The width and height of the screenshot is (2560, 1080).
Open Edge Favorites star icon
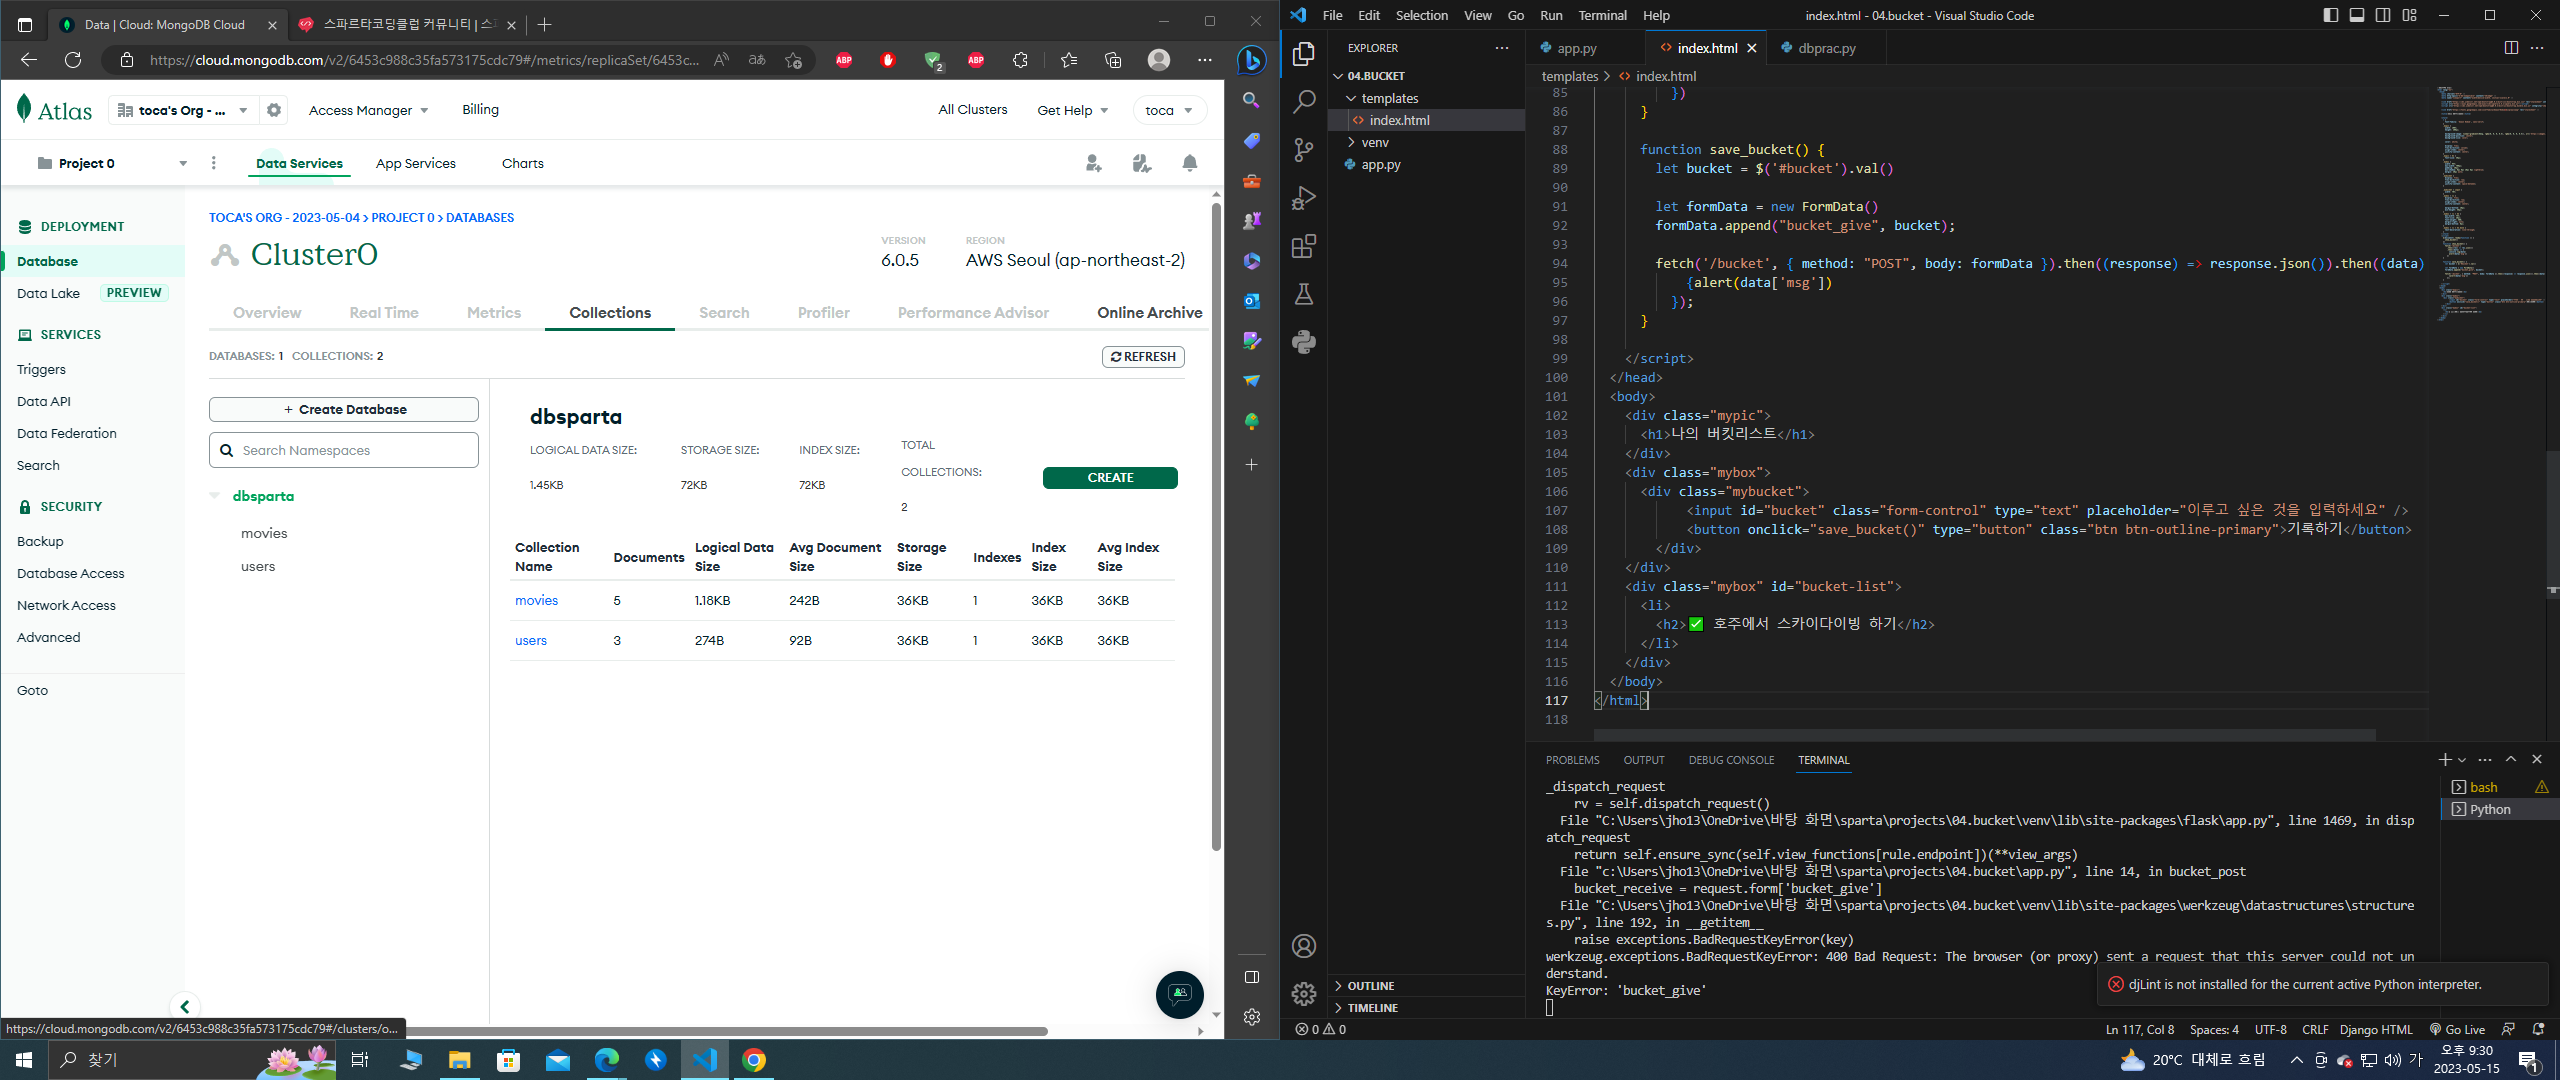(1069, 60)
